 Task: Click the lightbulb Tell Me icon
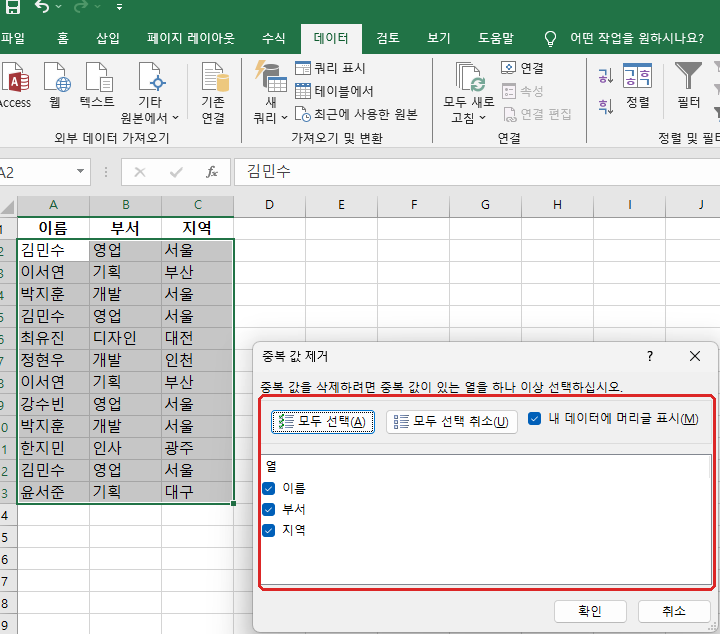550,39
